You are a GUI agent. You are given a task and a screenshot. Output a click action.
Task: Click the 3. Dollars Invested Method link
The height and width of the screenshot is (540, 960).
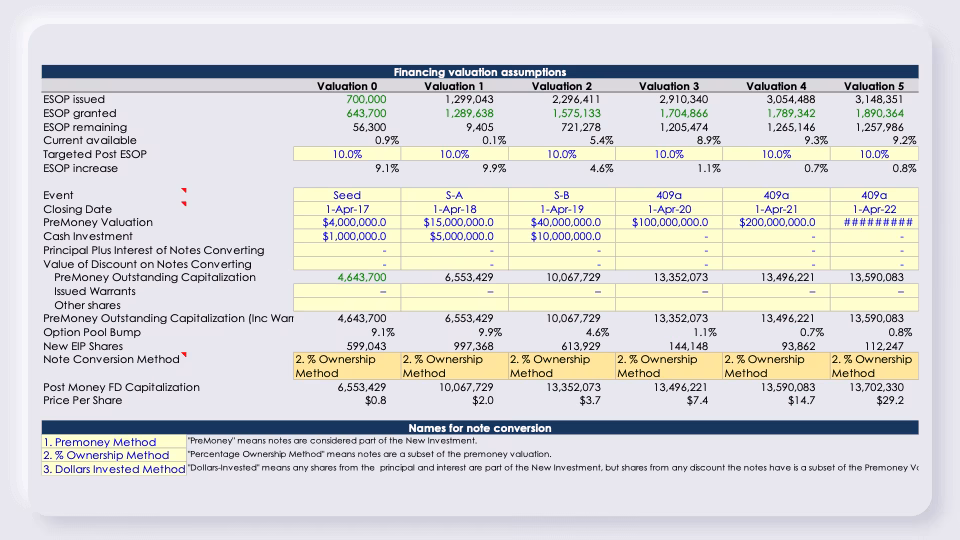[x=114, y=469]
